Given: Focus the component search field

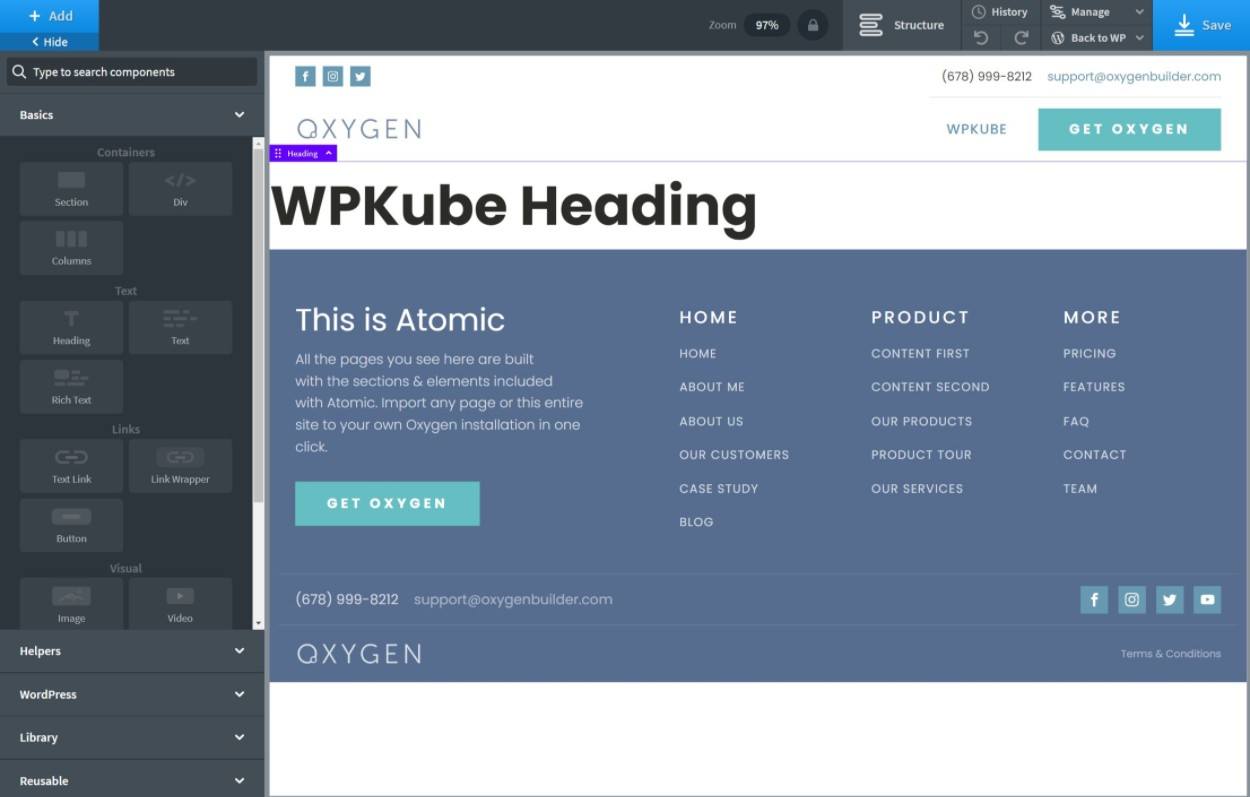Looking at the screenshot, I should pos(132,72).
